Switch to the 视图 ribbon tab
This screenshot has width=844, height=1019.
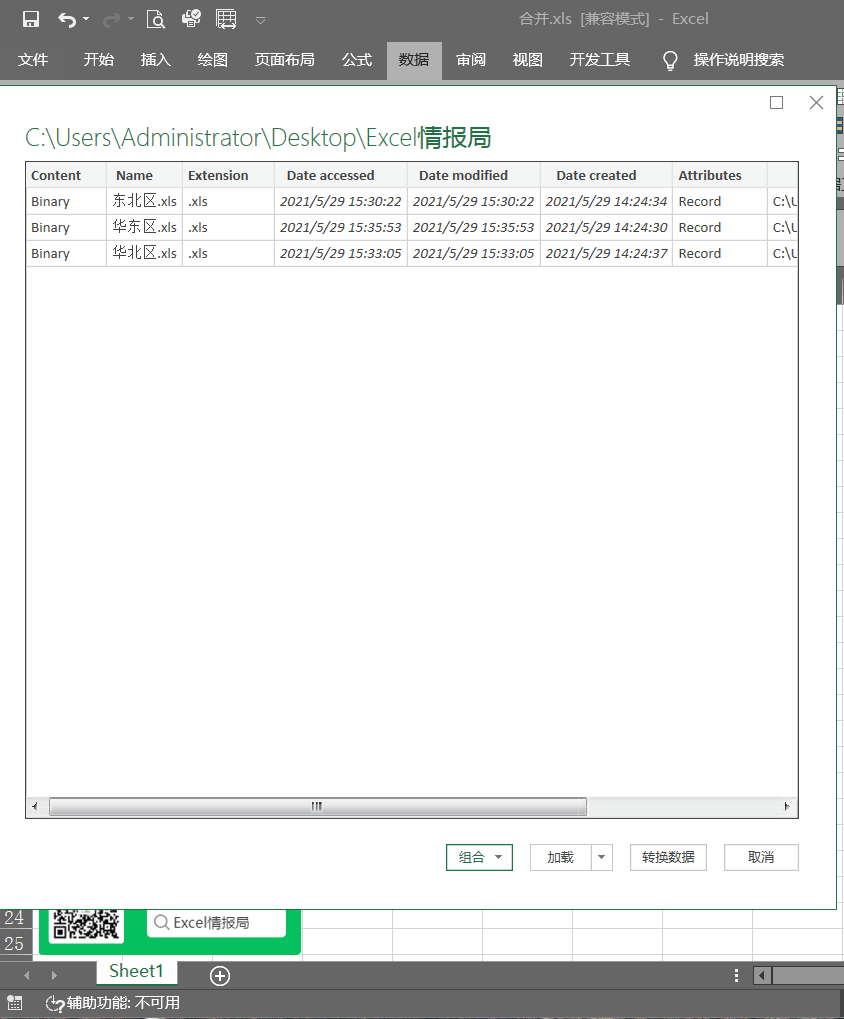(528, 60)
